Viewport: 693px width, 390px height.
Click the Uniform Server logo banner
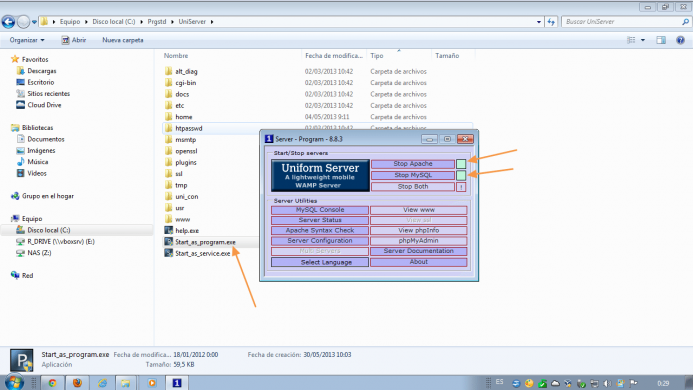[x=320, y=176]
